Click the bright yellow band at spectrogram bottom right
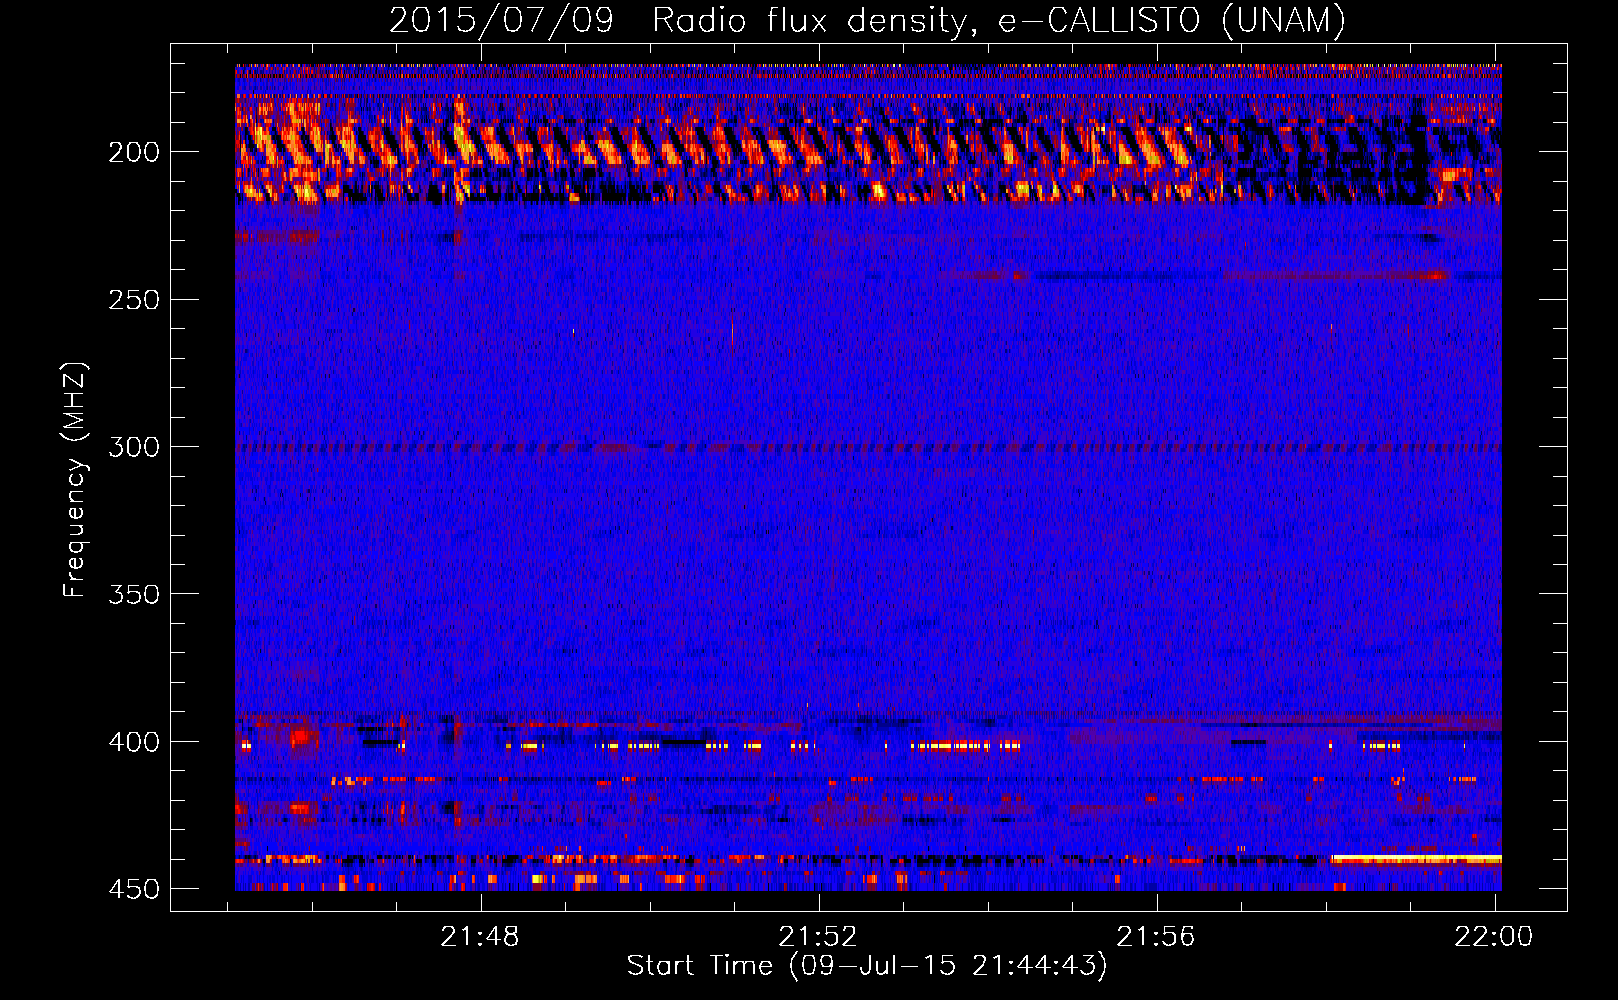 click(x=1416, y=859)
